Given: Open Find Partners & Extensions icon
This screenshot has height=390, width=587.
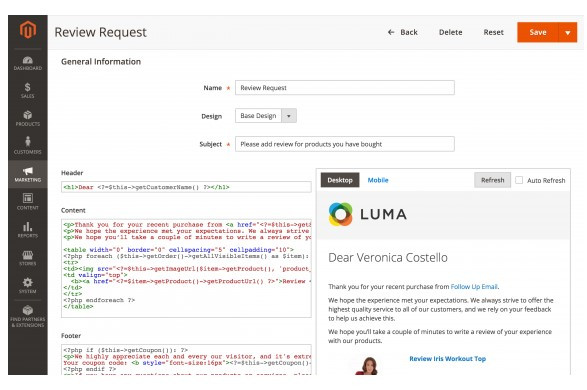Looking at the screenshot, I should (x=28, y=317).
